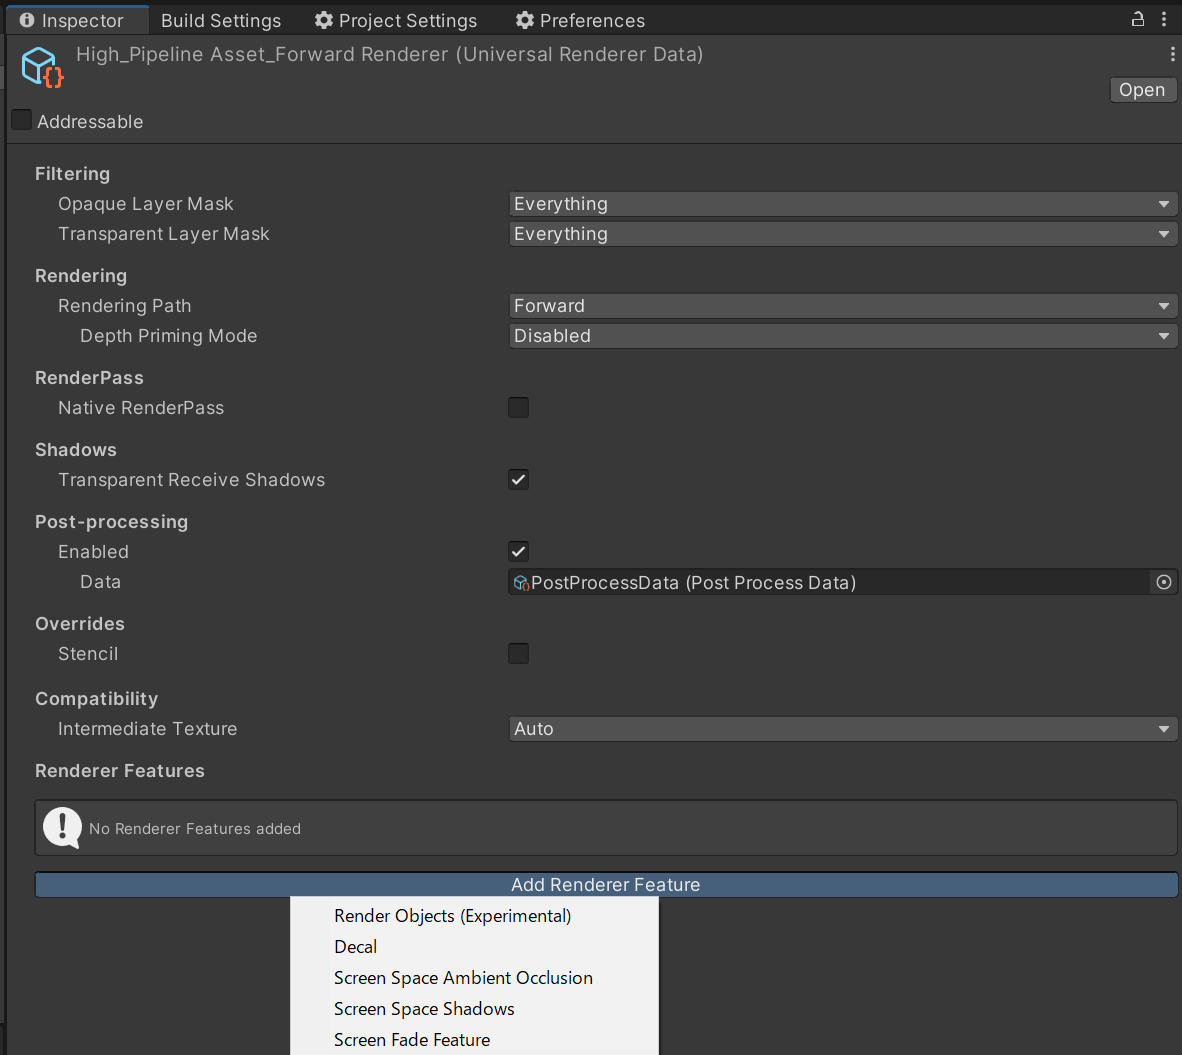
Task: Click the Stencil label
Action: pyautogui.click(x=88, y=654)
